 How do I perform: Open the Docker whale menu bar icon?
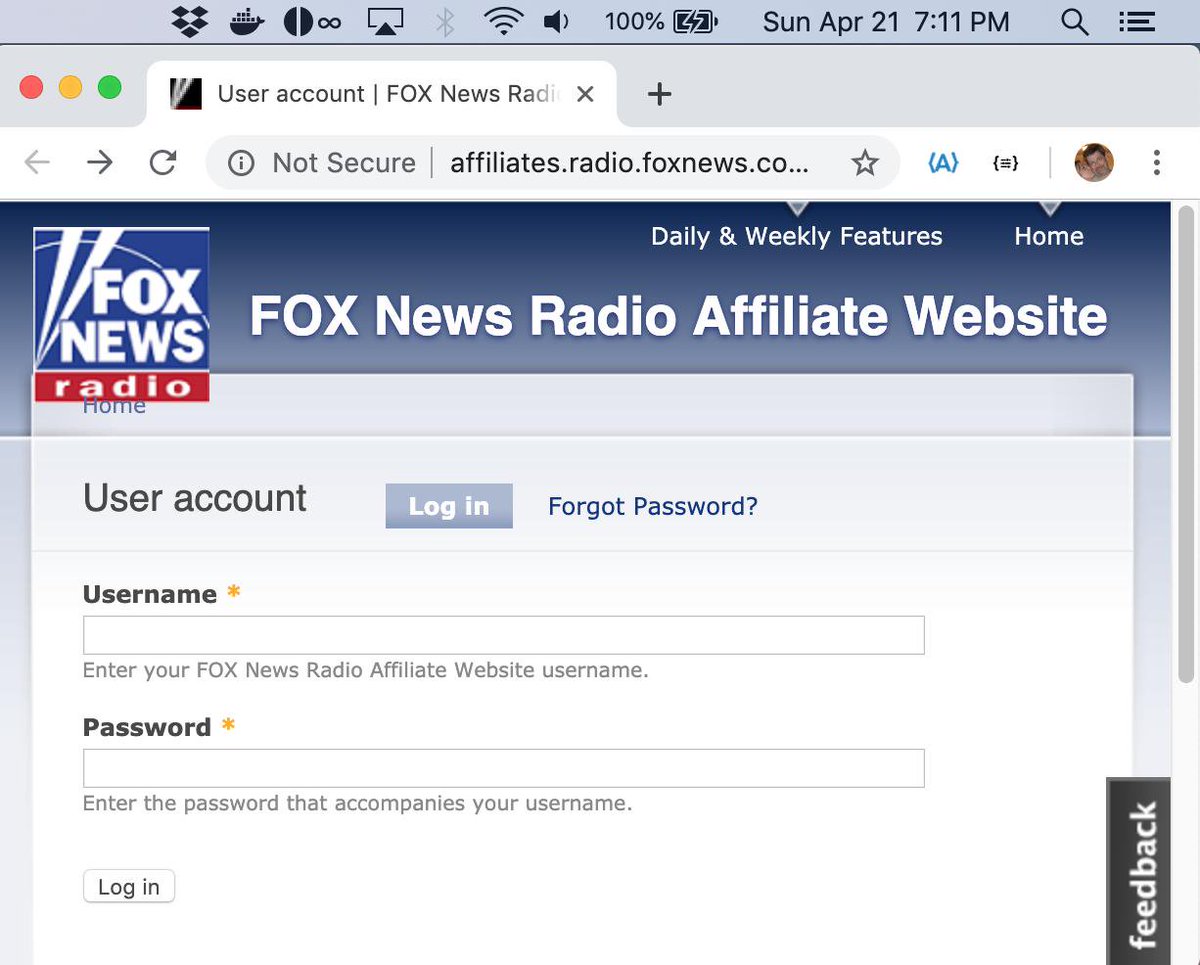pyautogui.click(x=247, y=21)
